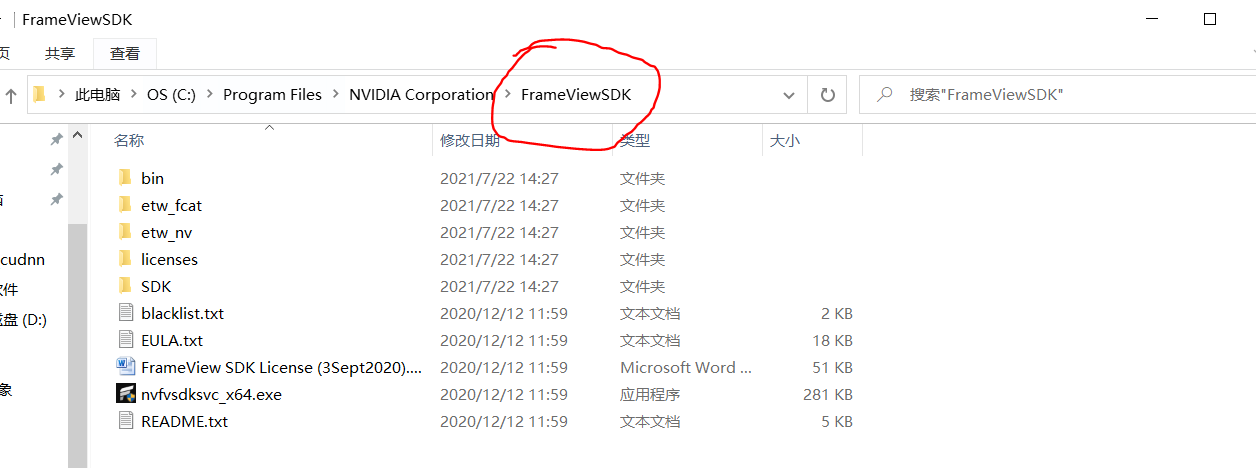
Task: Sort files by the 名称 column header
Action: (x=128, y=141)
